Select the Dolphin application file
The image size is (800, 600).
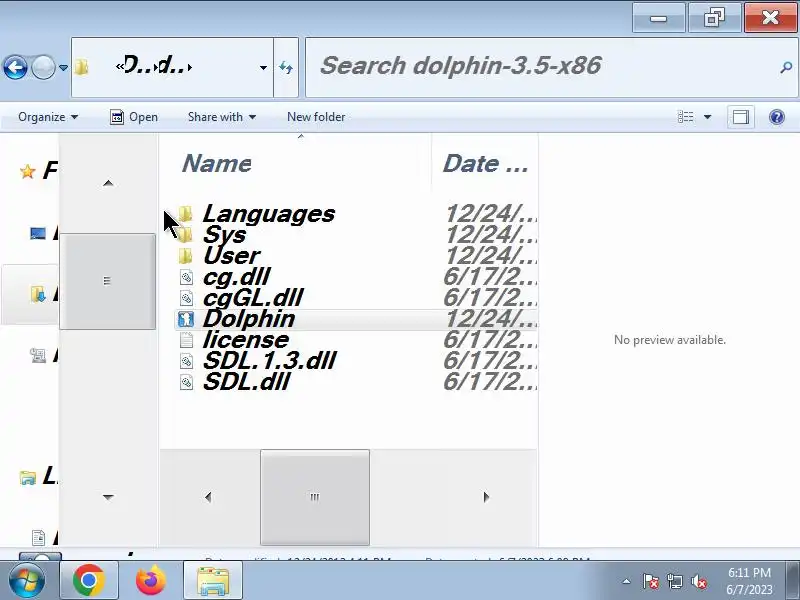tap(356, 319)
